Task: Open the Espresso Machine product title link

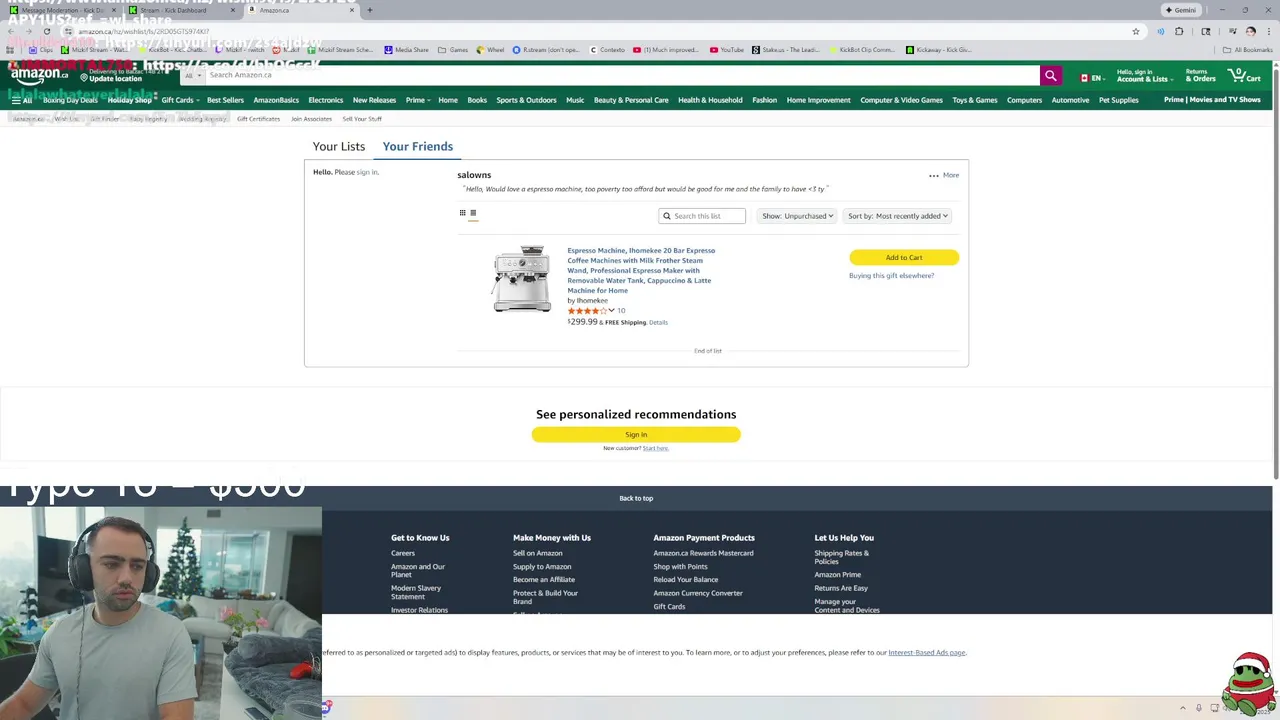Action: pos(641,270)
